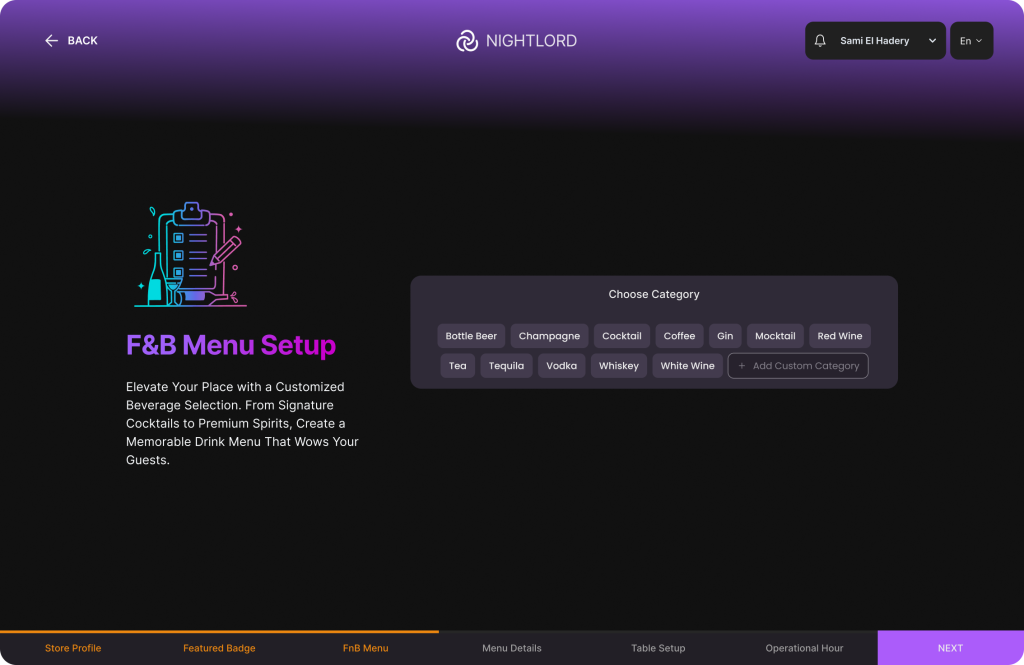This screenshot has width=1024, height=665.
Task: Click the back arrow icon
Action: pyautogui.click(x=52, y=41)
